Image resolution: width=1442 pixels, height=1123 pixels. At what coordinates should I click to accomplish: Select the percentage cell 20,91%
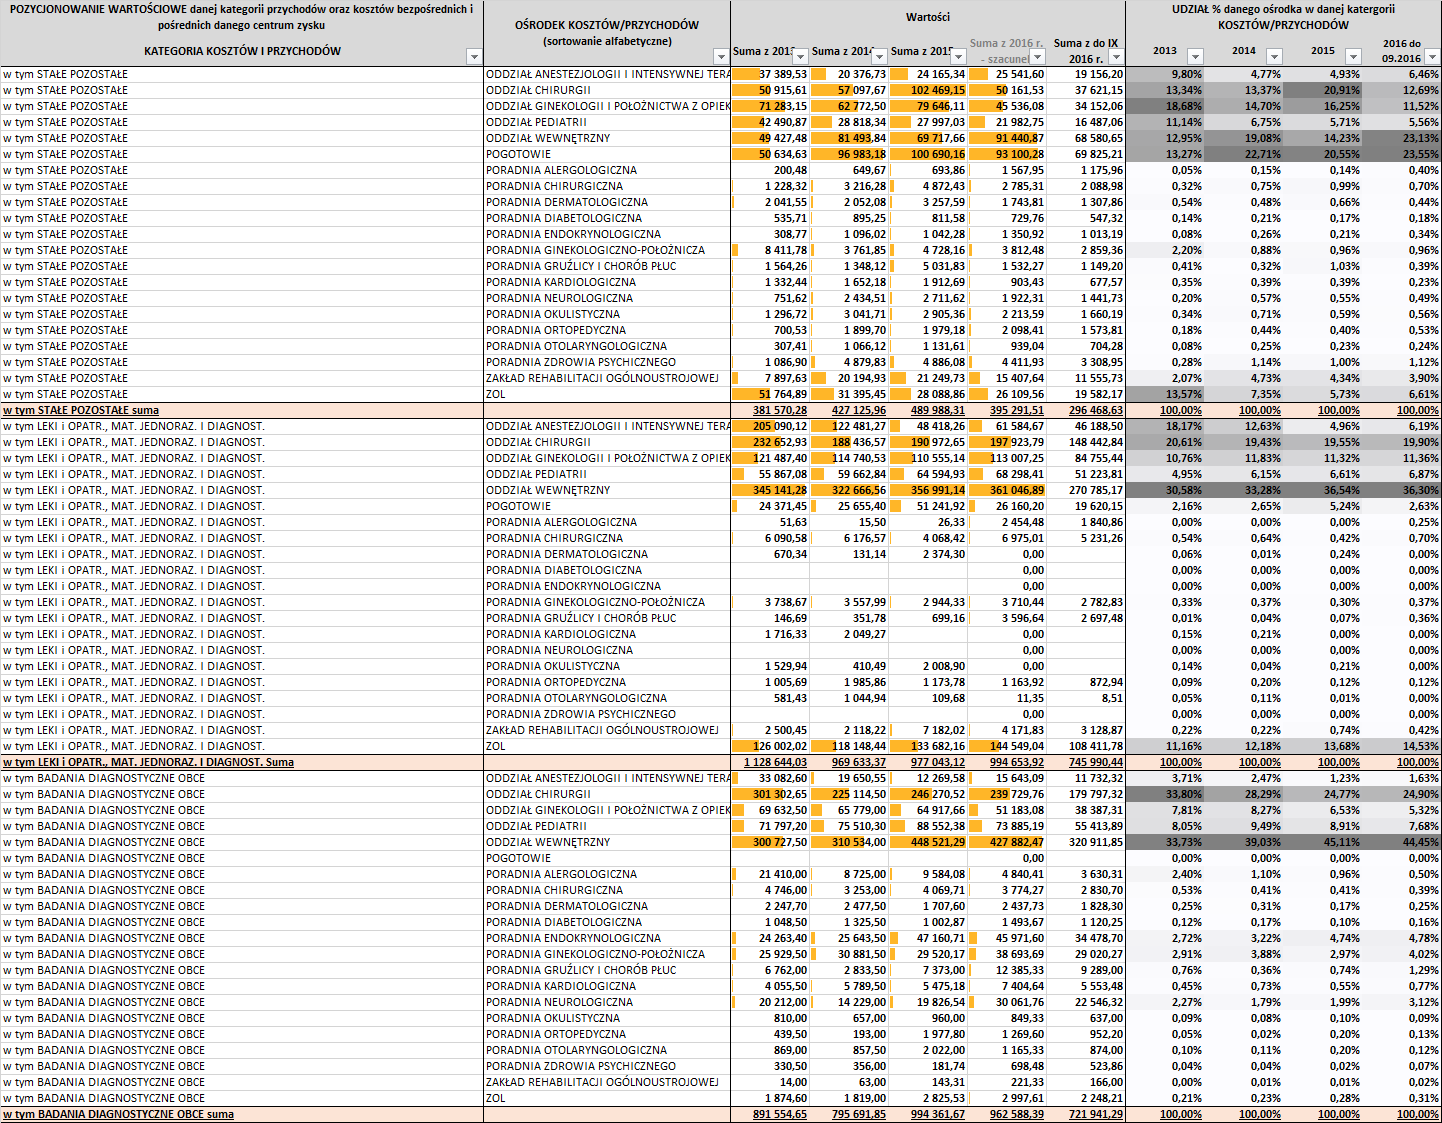(1323, 90)
